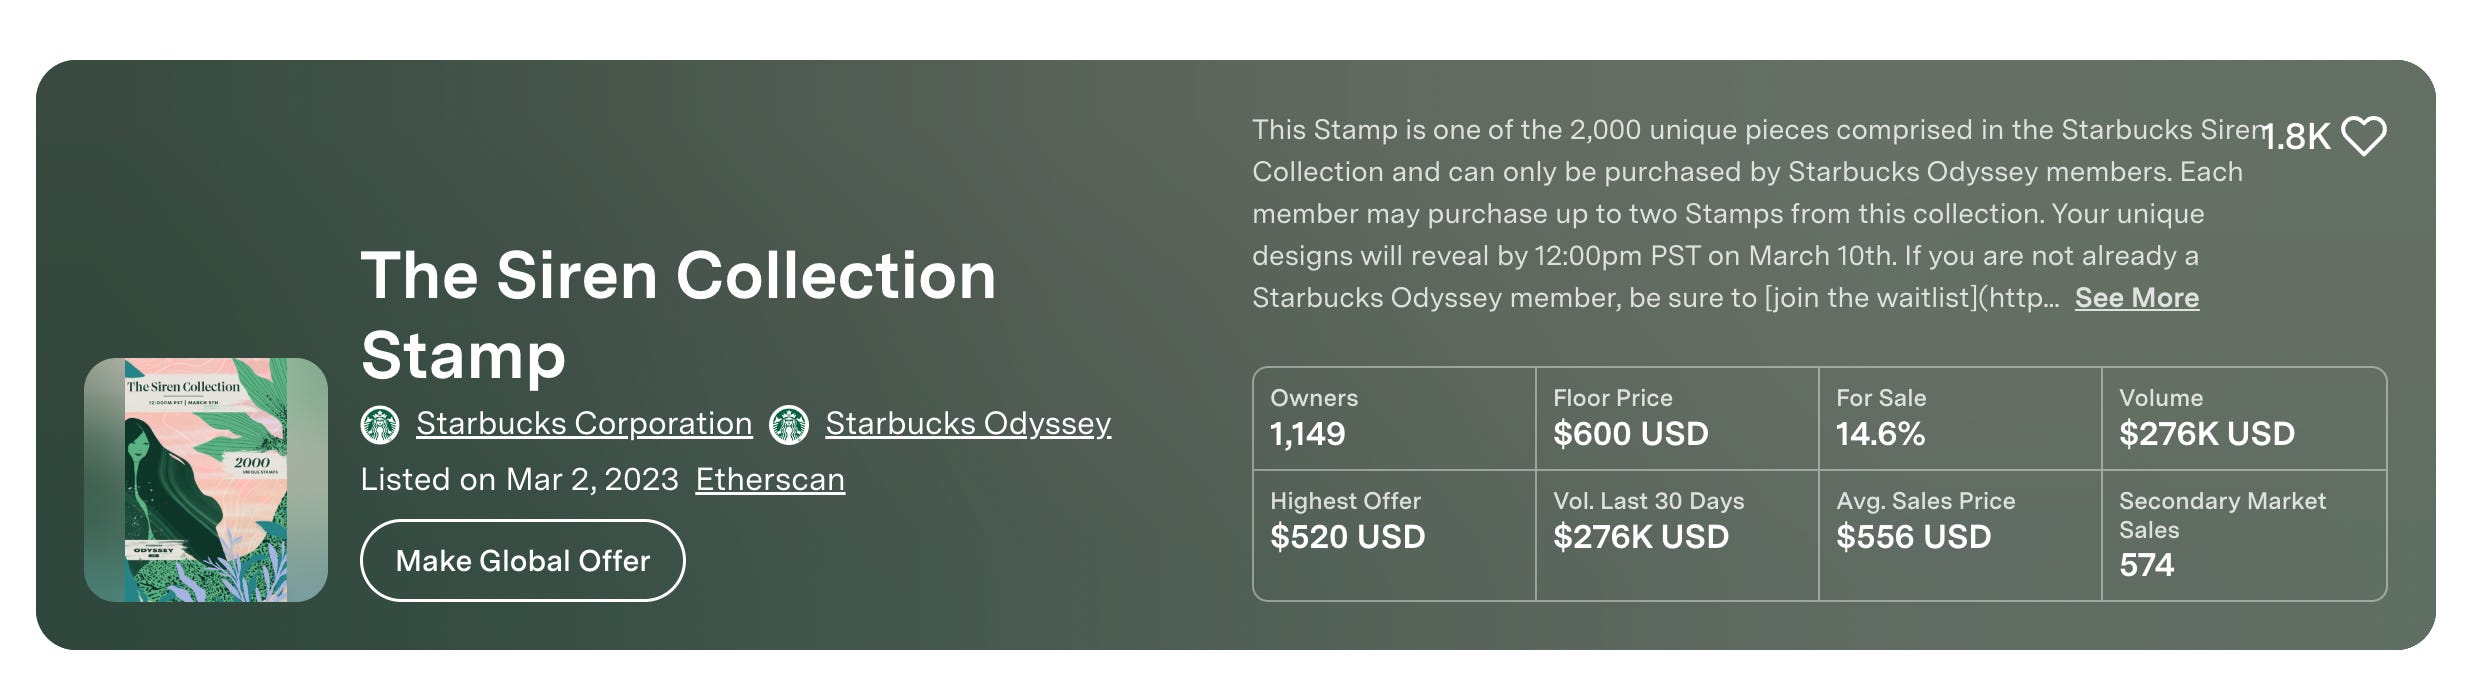Expand description with See More
2476x684 pixels.
point(2137,298)
